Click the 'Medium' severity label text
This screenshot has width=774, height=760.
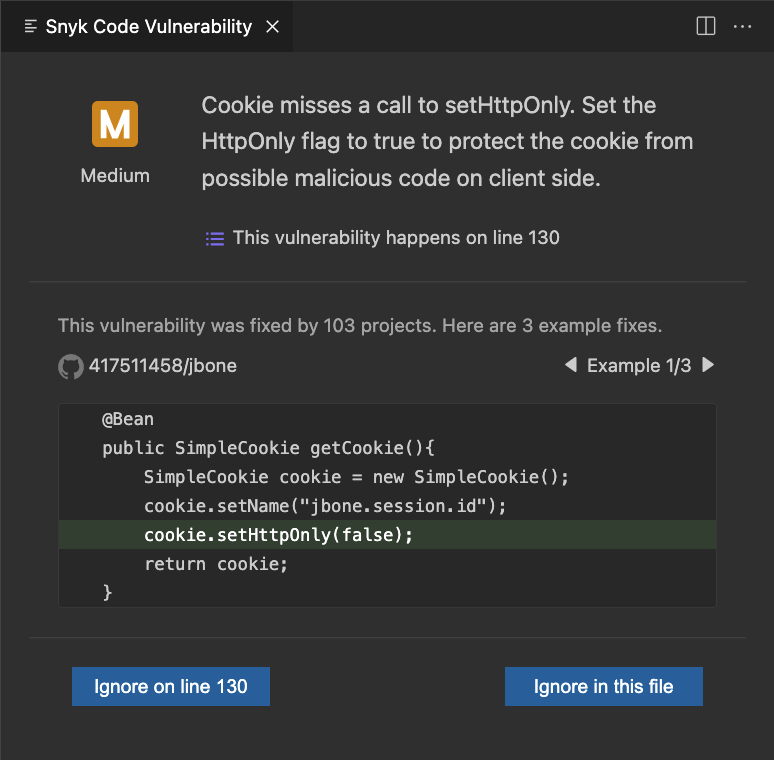click(115, 176)
